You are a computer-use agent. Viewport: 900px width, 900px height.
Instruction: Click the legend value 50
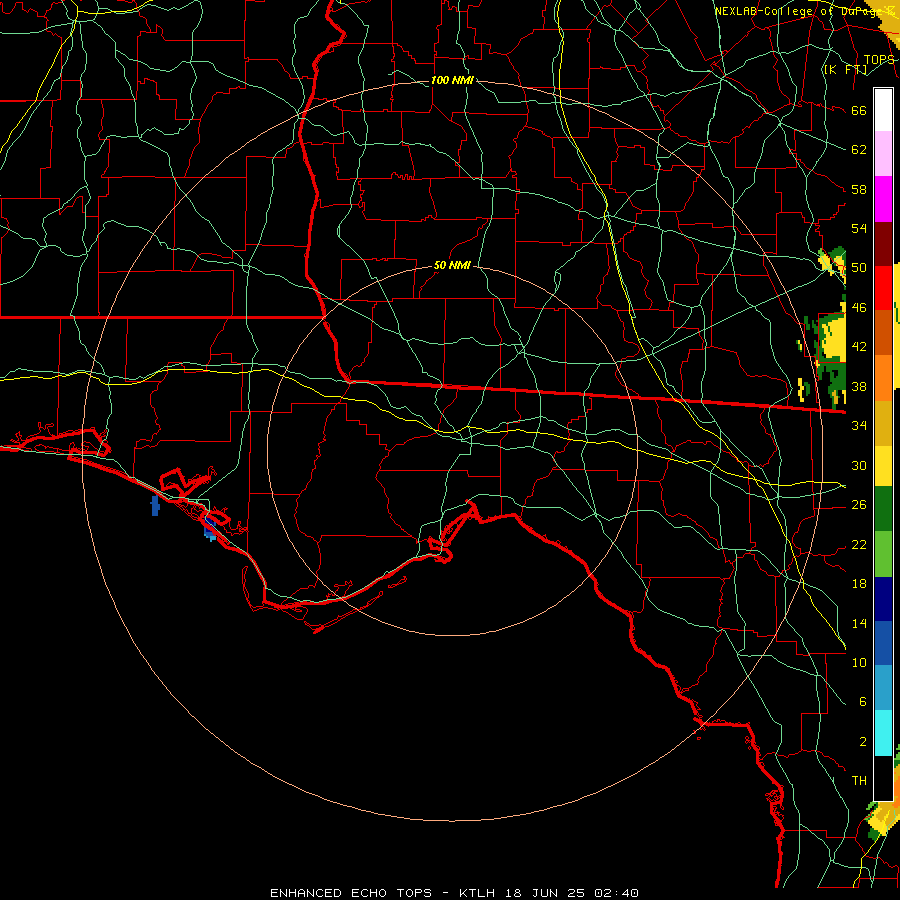pyautogui.click(x=859, y=268)
